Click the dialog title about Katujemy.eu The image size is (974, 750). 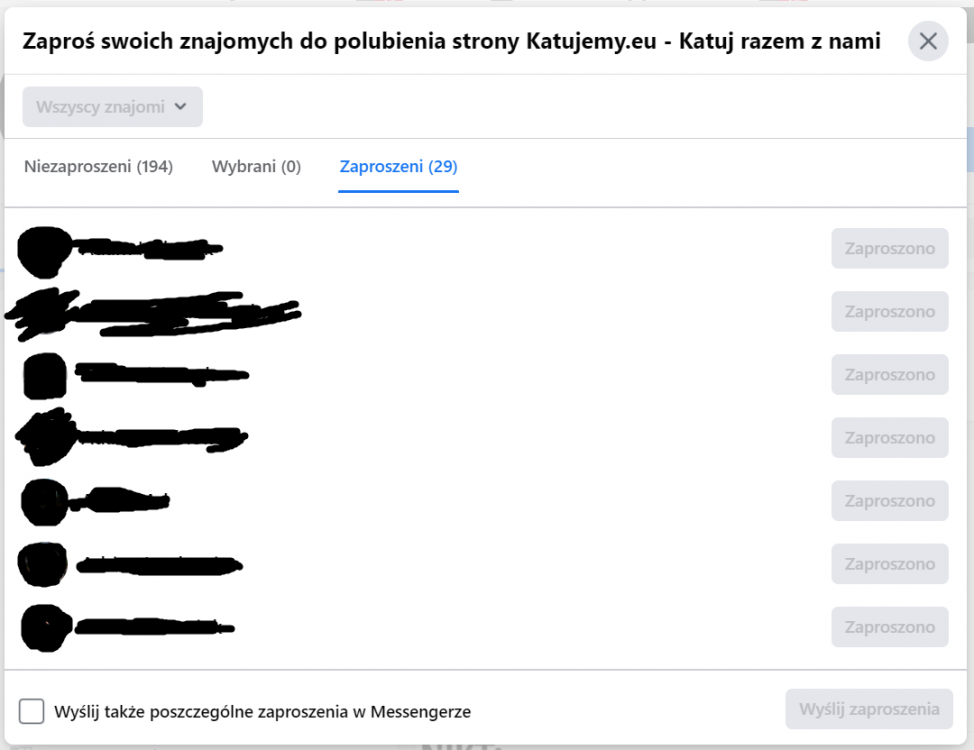pos(452,41)
